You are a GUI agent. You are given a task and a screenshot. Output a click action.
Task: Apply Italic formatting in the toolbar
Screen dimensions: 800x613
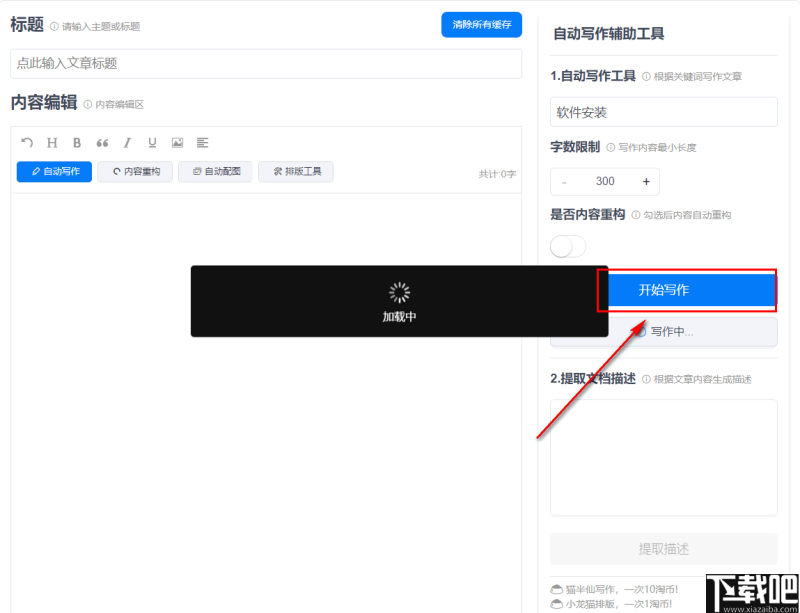[x=126, y=142]
